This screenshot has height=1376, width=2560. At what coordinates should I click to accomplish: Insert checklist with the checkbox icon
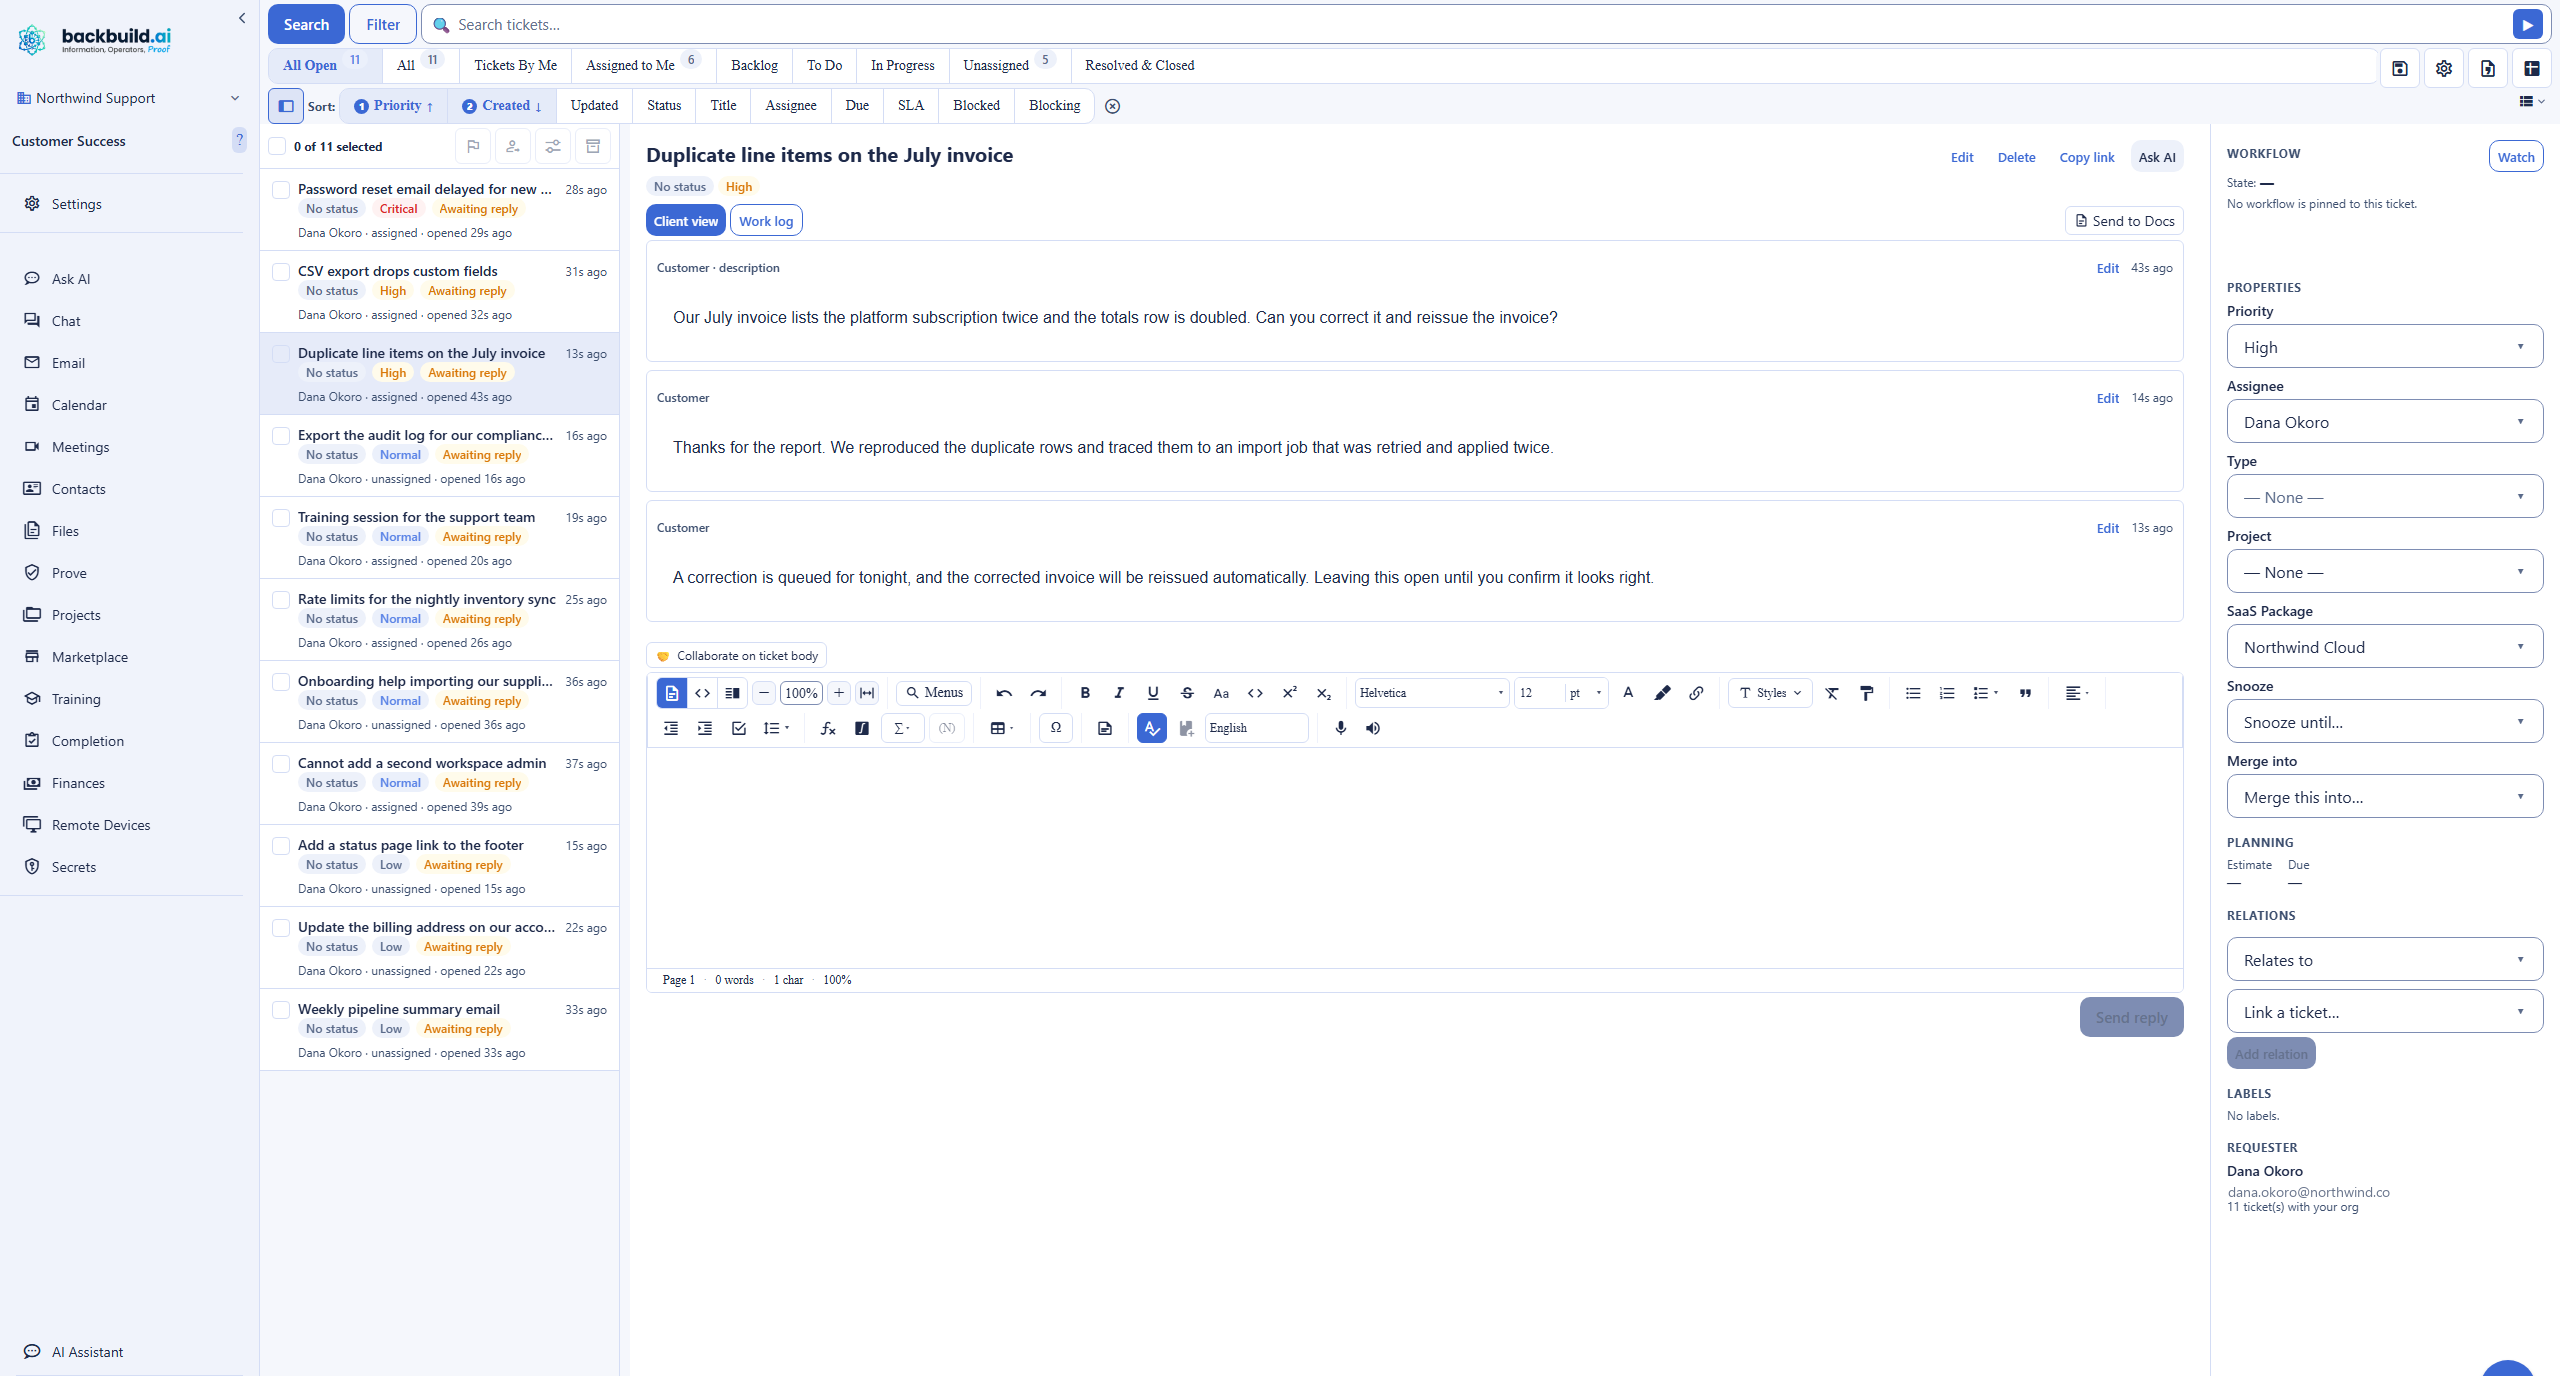click(739, 728)
